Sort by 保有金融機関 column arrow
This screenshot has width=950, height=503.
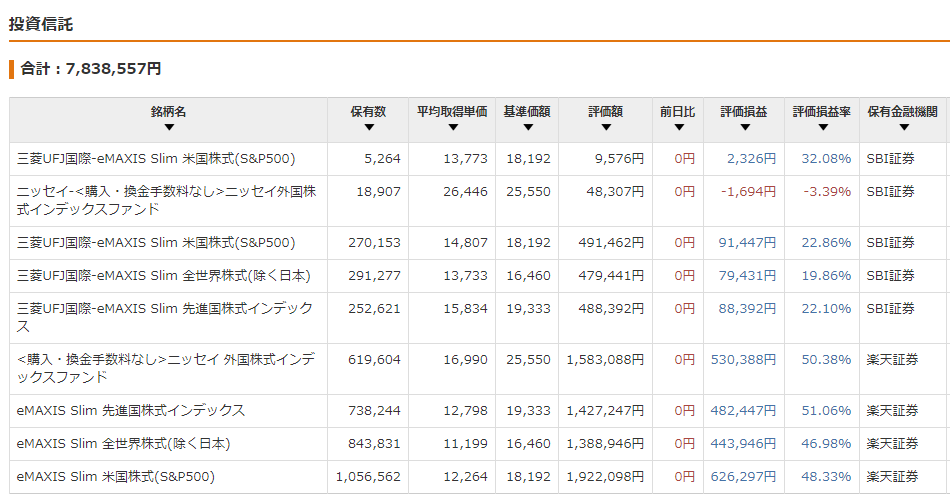pyautogui.click(x=904, y=127)
